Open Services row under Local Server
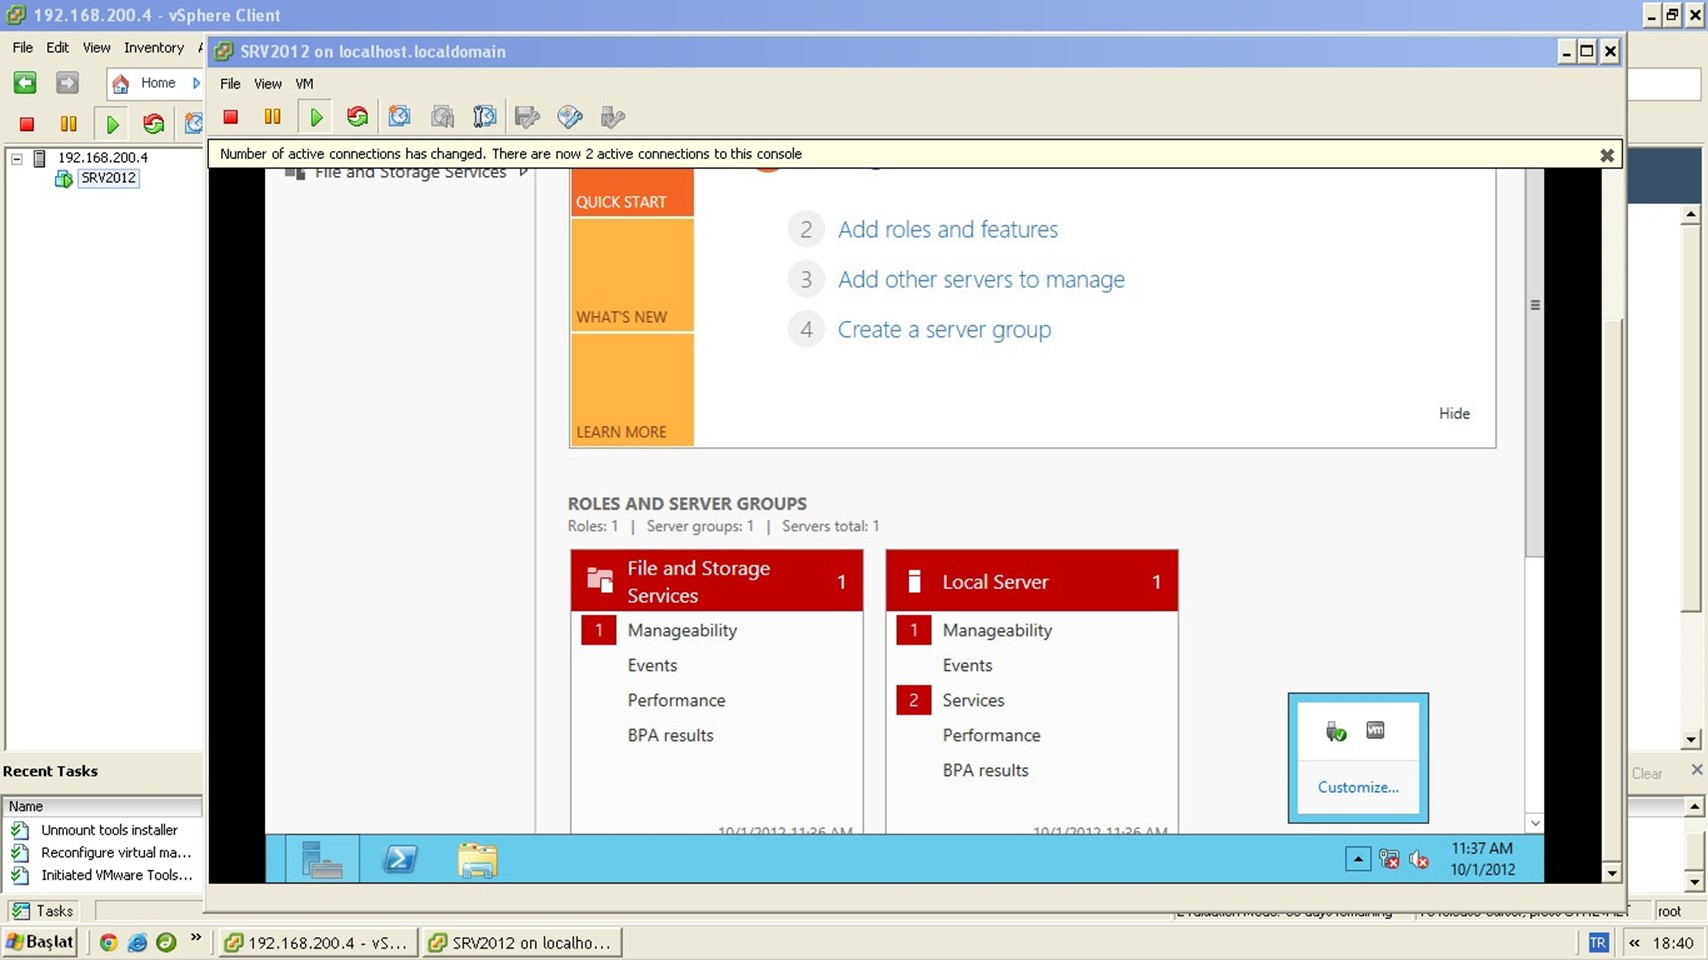 (973, 700)
